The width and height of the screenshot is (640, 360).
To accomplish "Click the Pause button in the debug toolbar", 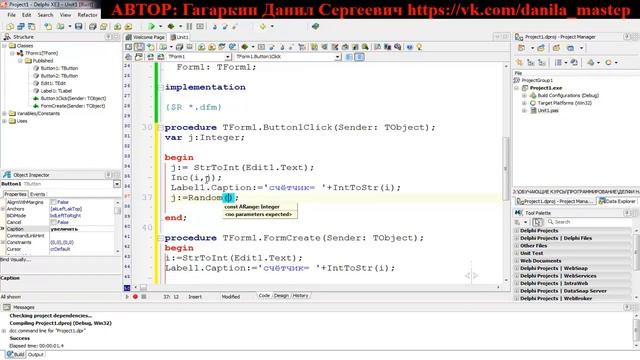I will point(189,27).
